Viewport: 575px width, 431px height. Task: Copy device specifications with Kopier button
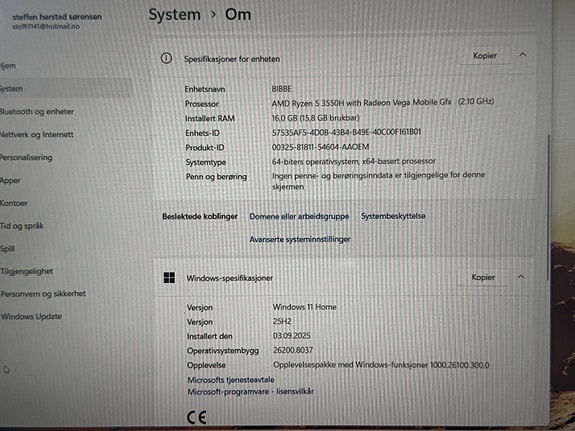coord(485,56)
